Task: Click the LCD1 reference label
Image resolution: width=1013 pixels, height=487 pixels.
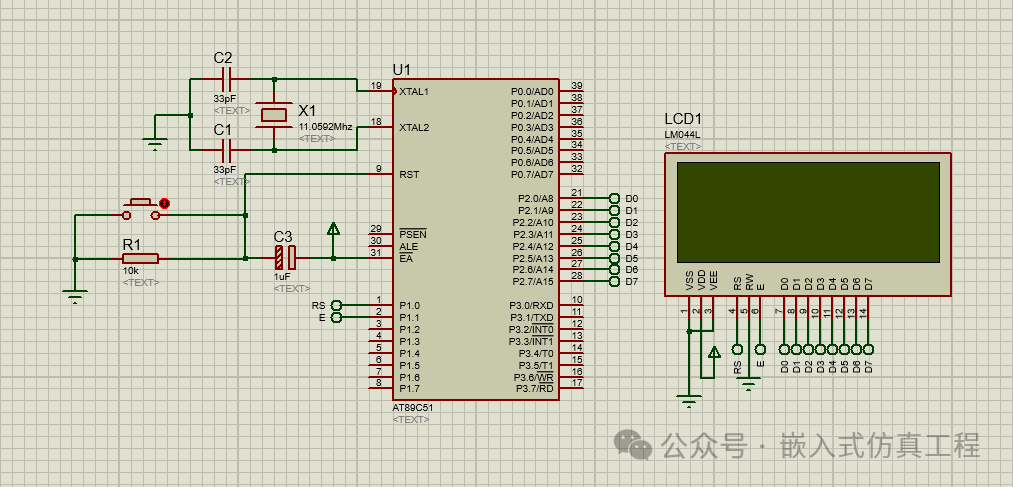Action: tap(685, 119)
